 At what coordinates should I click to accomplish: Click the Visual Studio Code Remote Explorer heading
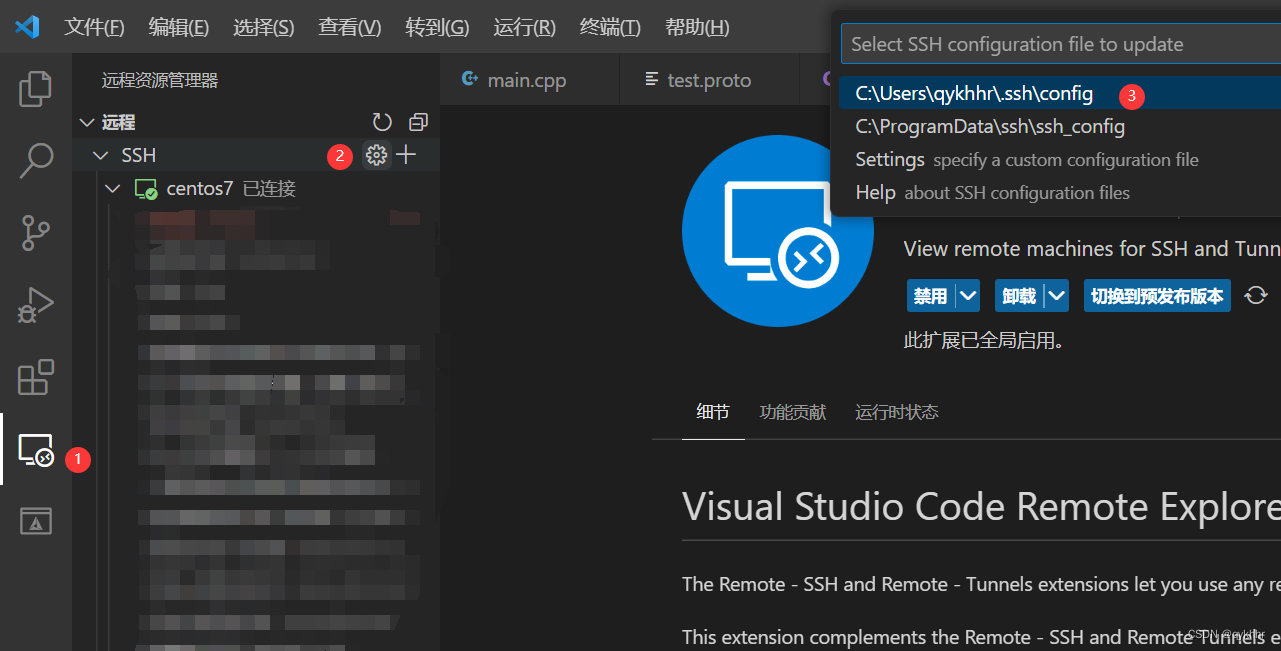(981, 507)
